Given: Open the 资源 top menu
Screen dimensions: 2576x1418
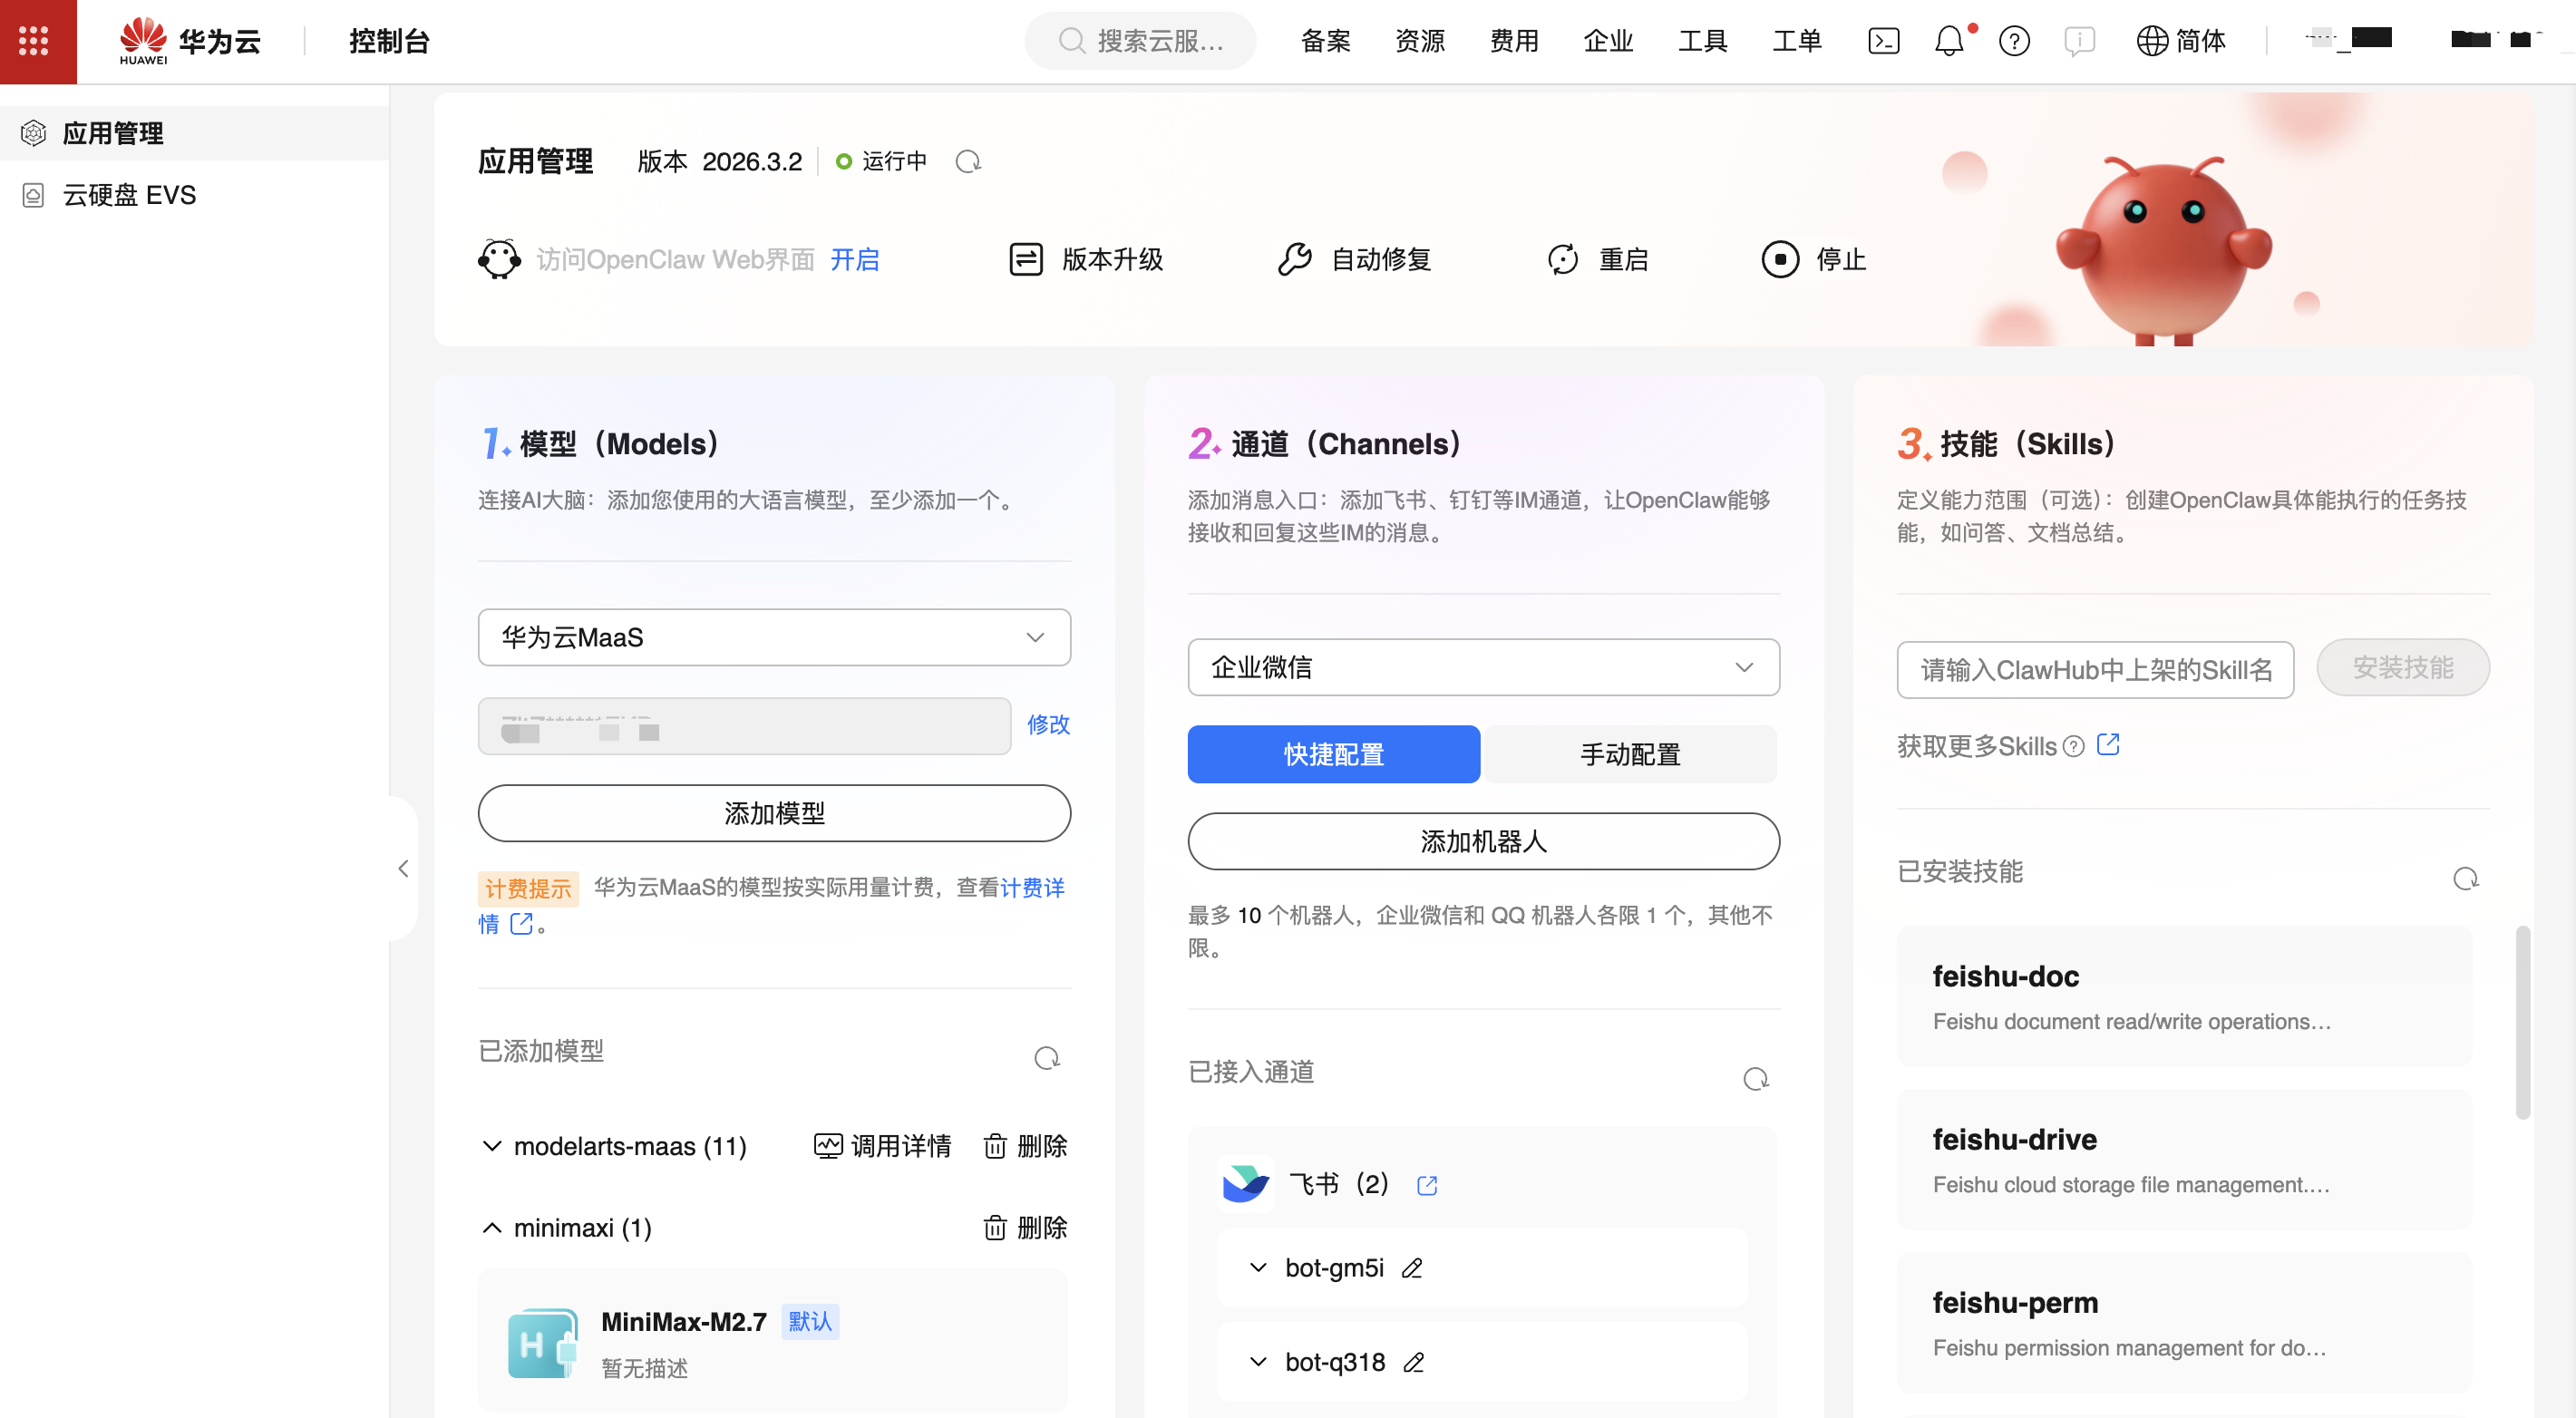Looking at the screenshot, I should pyautogui.click(x=1420, y=41).
